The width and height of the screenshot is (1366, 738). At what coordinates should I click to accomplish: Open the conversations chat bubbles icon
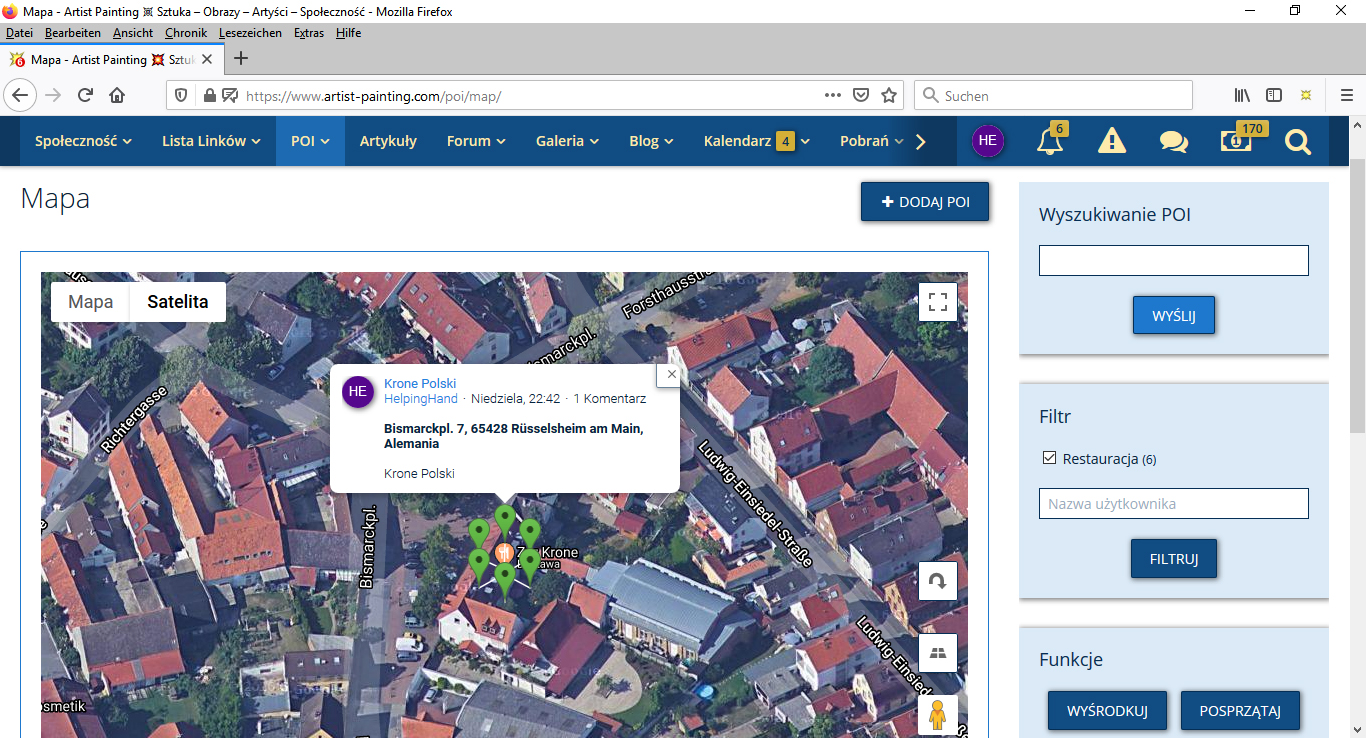(x=1173, y=141)
